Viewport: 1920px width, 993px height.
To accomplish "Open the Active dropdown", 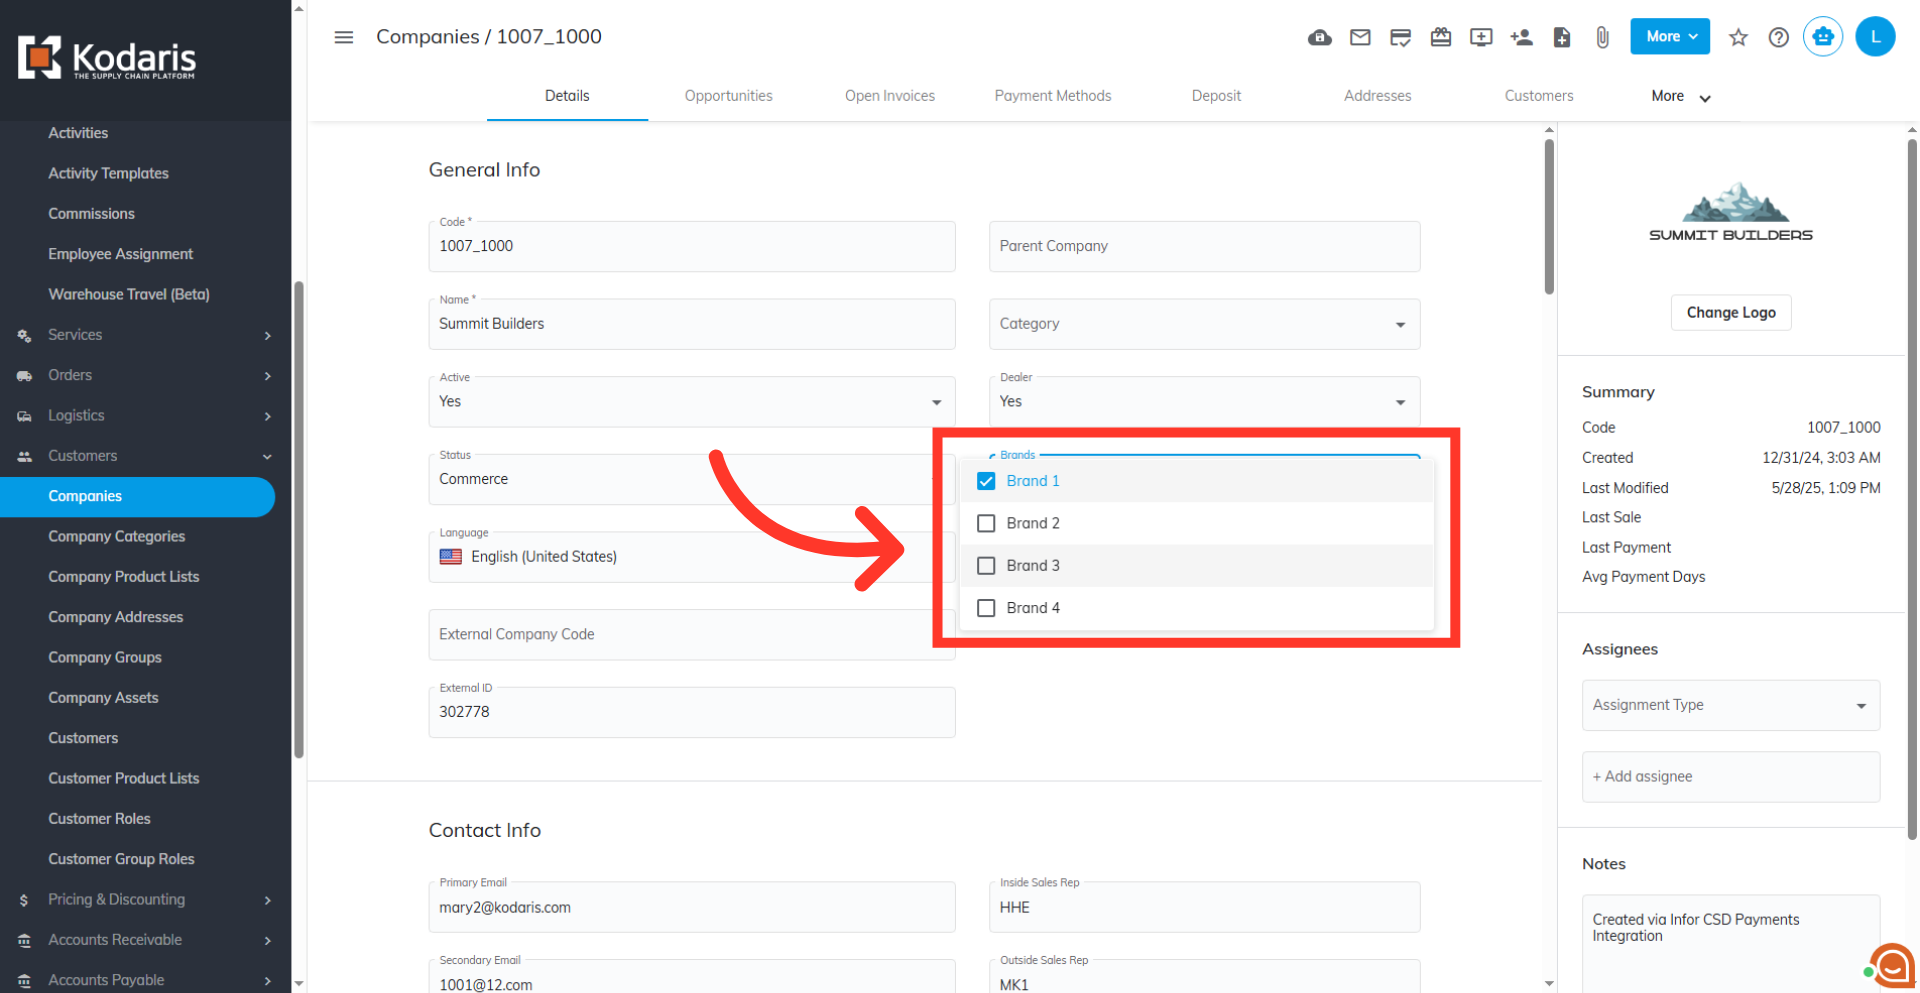I will point(692,402).
